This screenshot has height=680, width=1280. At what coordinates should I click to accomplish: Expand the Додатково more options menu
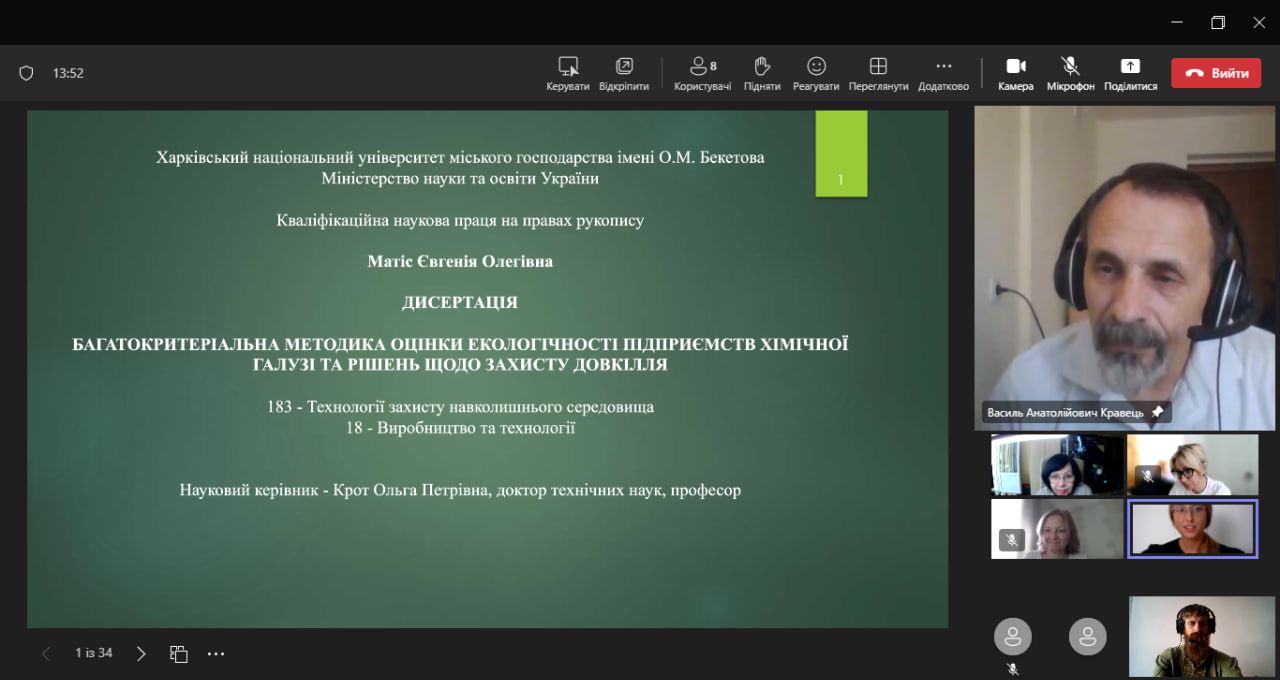[943, 67]
